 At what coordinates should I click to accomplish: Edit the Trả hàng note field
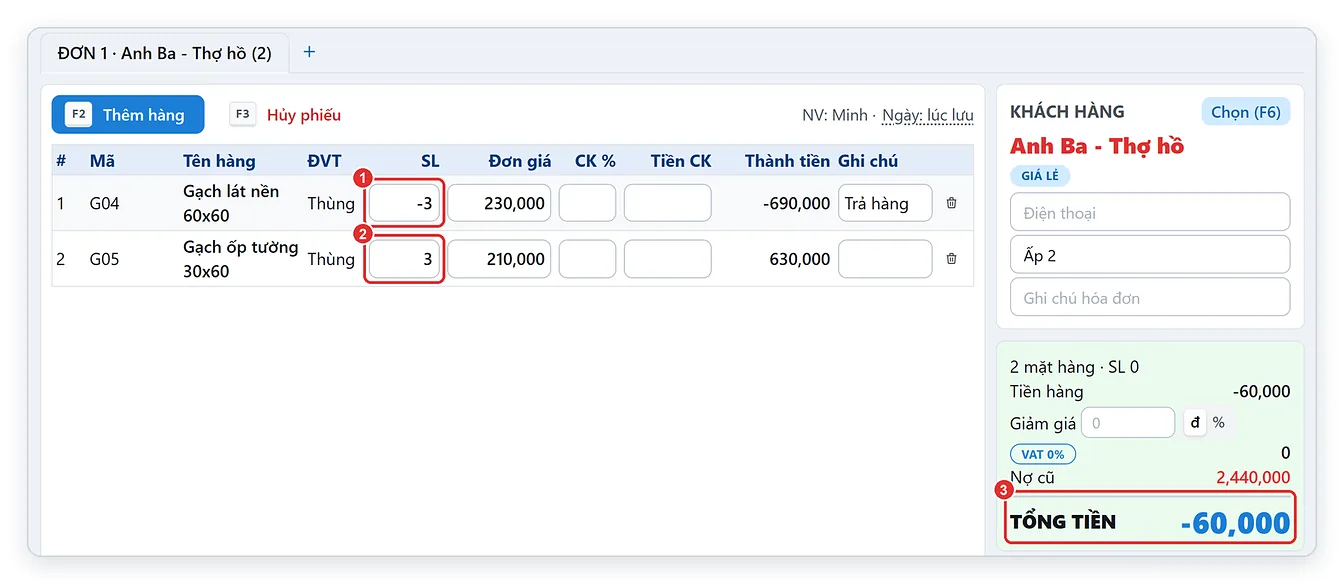pos(885,203)
